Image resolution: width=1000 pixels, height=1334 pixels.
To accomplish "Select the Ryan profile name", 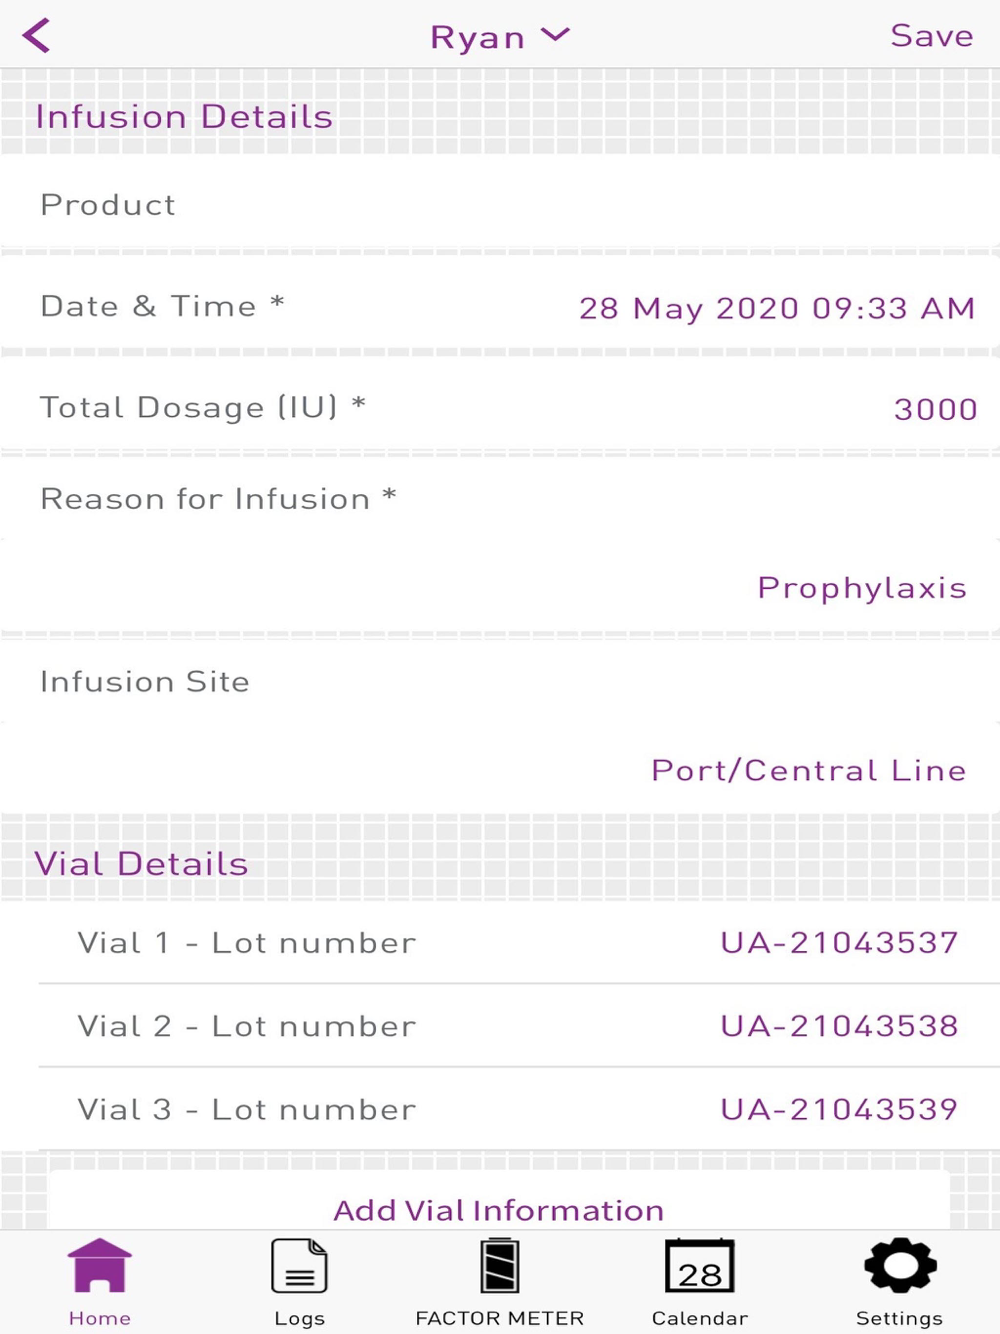I will click(477, 37).
